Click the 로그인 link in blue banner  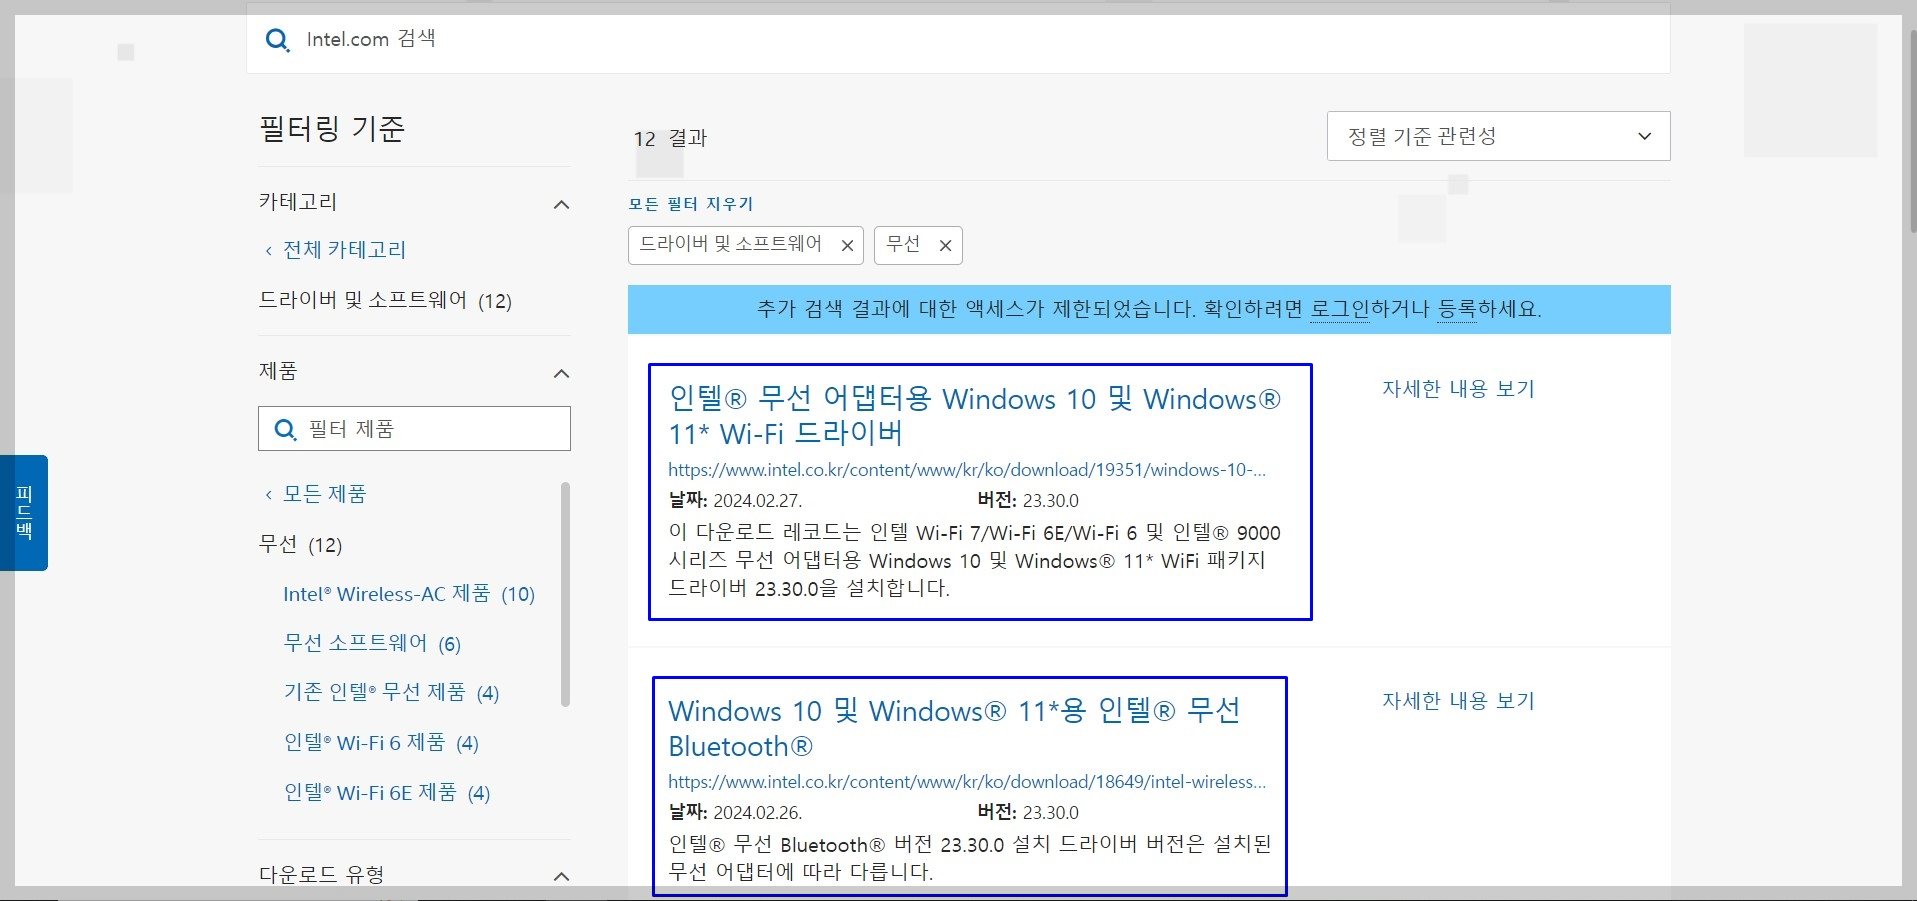1339,309
